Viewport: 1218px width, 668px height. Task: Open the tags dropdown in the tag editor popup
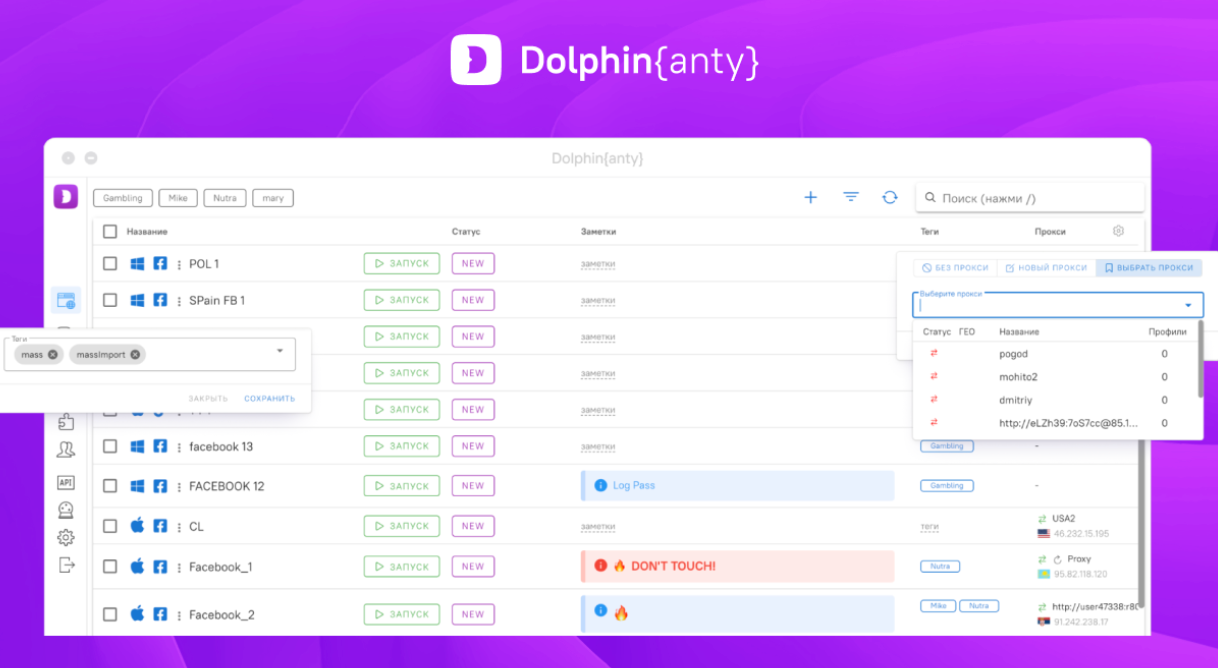[x=280, y=353]
